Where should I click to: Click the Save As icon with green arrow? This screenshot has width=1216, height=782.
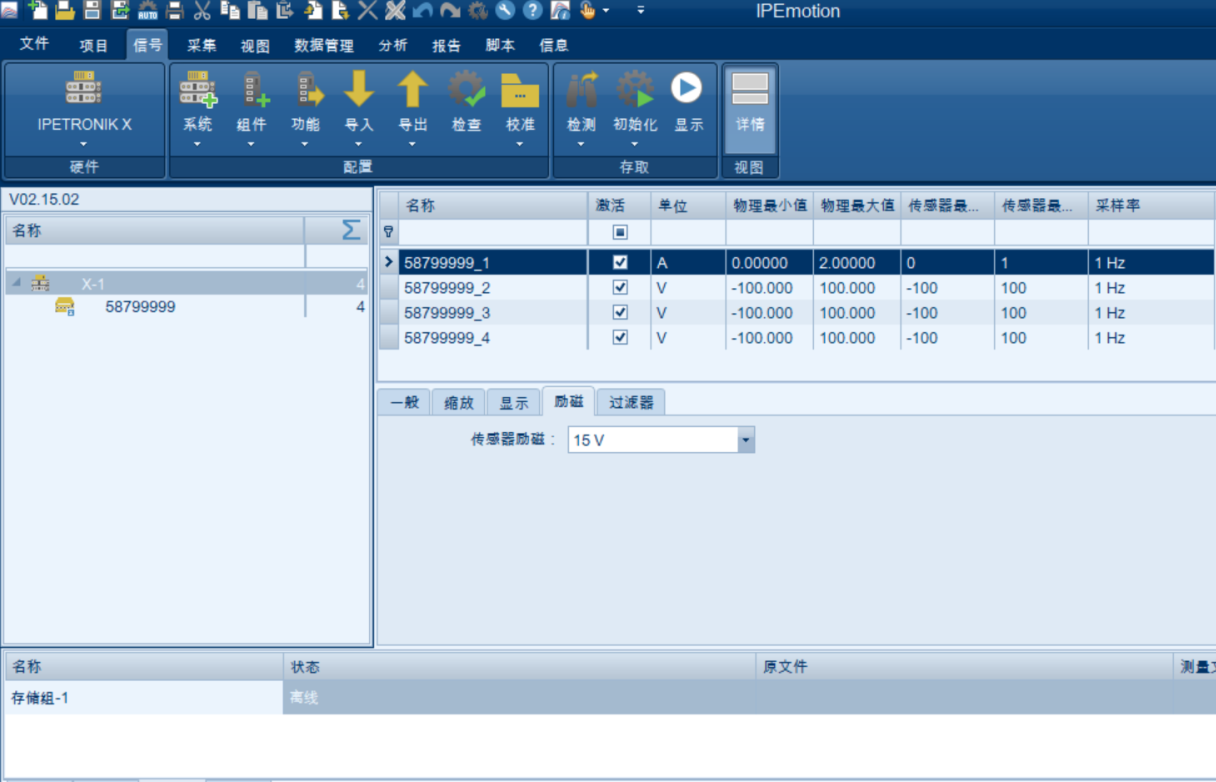pyautogui.click(x=120, y=11)
